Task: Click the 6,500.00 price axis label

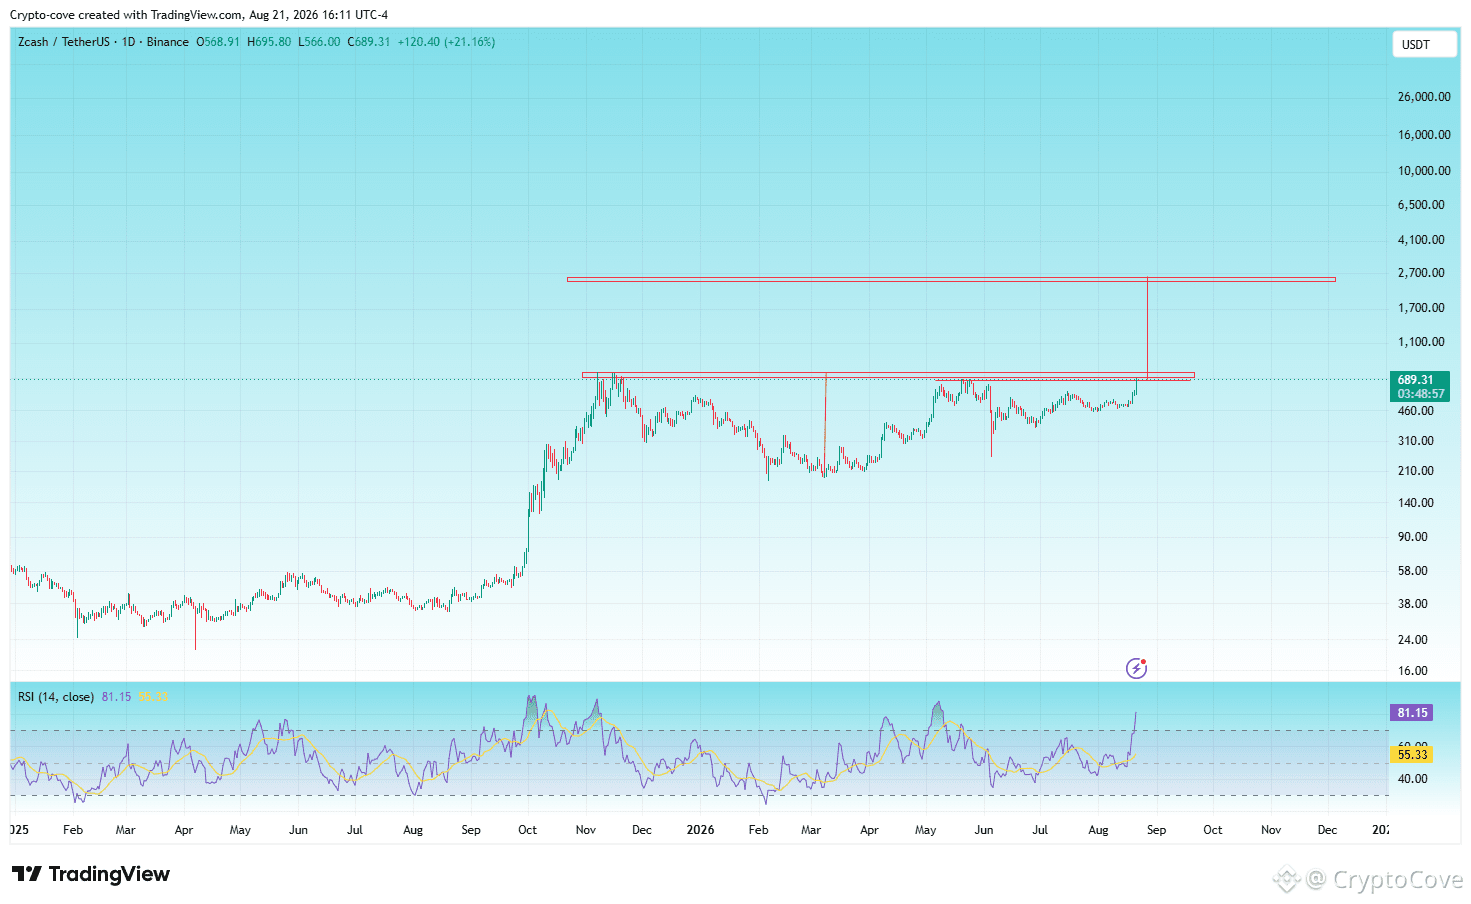Action: pyautogui.click(x=1421, y=205)
